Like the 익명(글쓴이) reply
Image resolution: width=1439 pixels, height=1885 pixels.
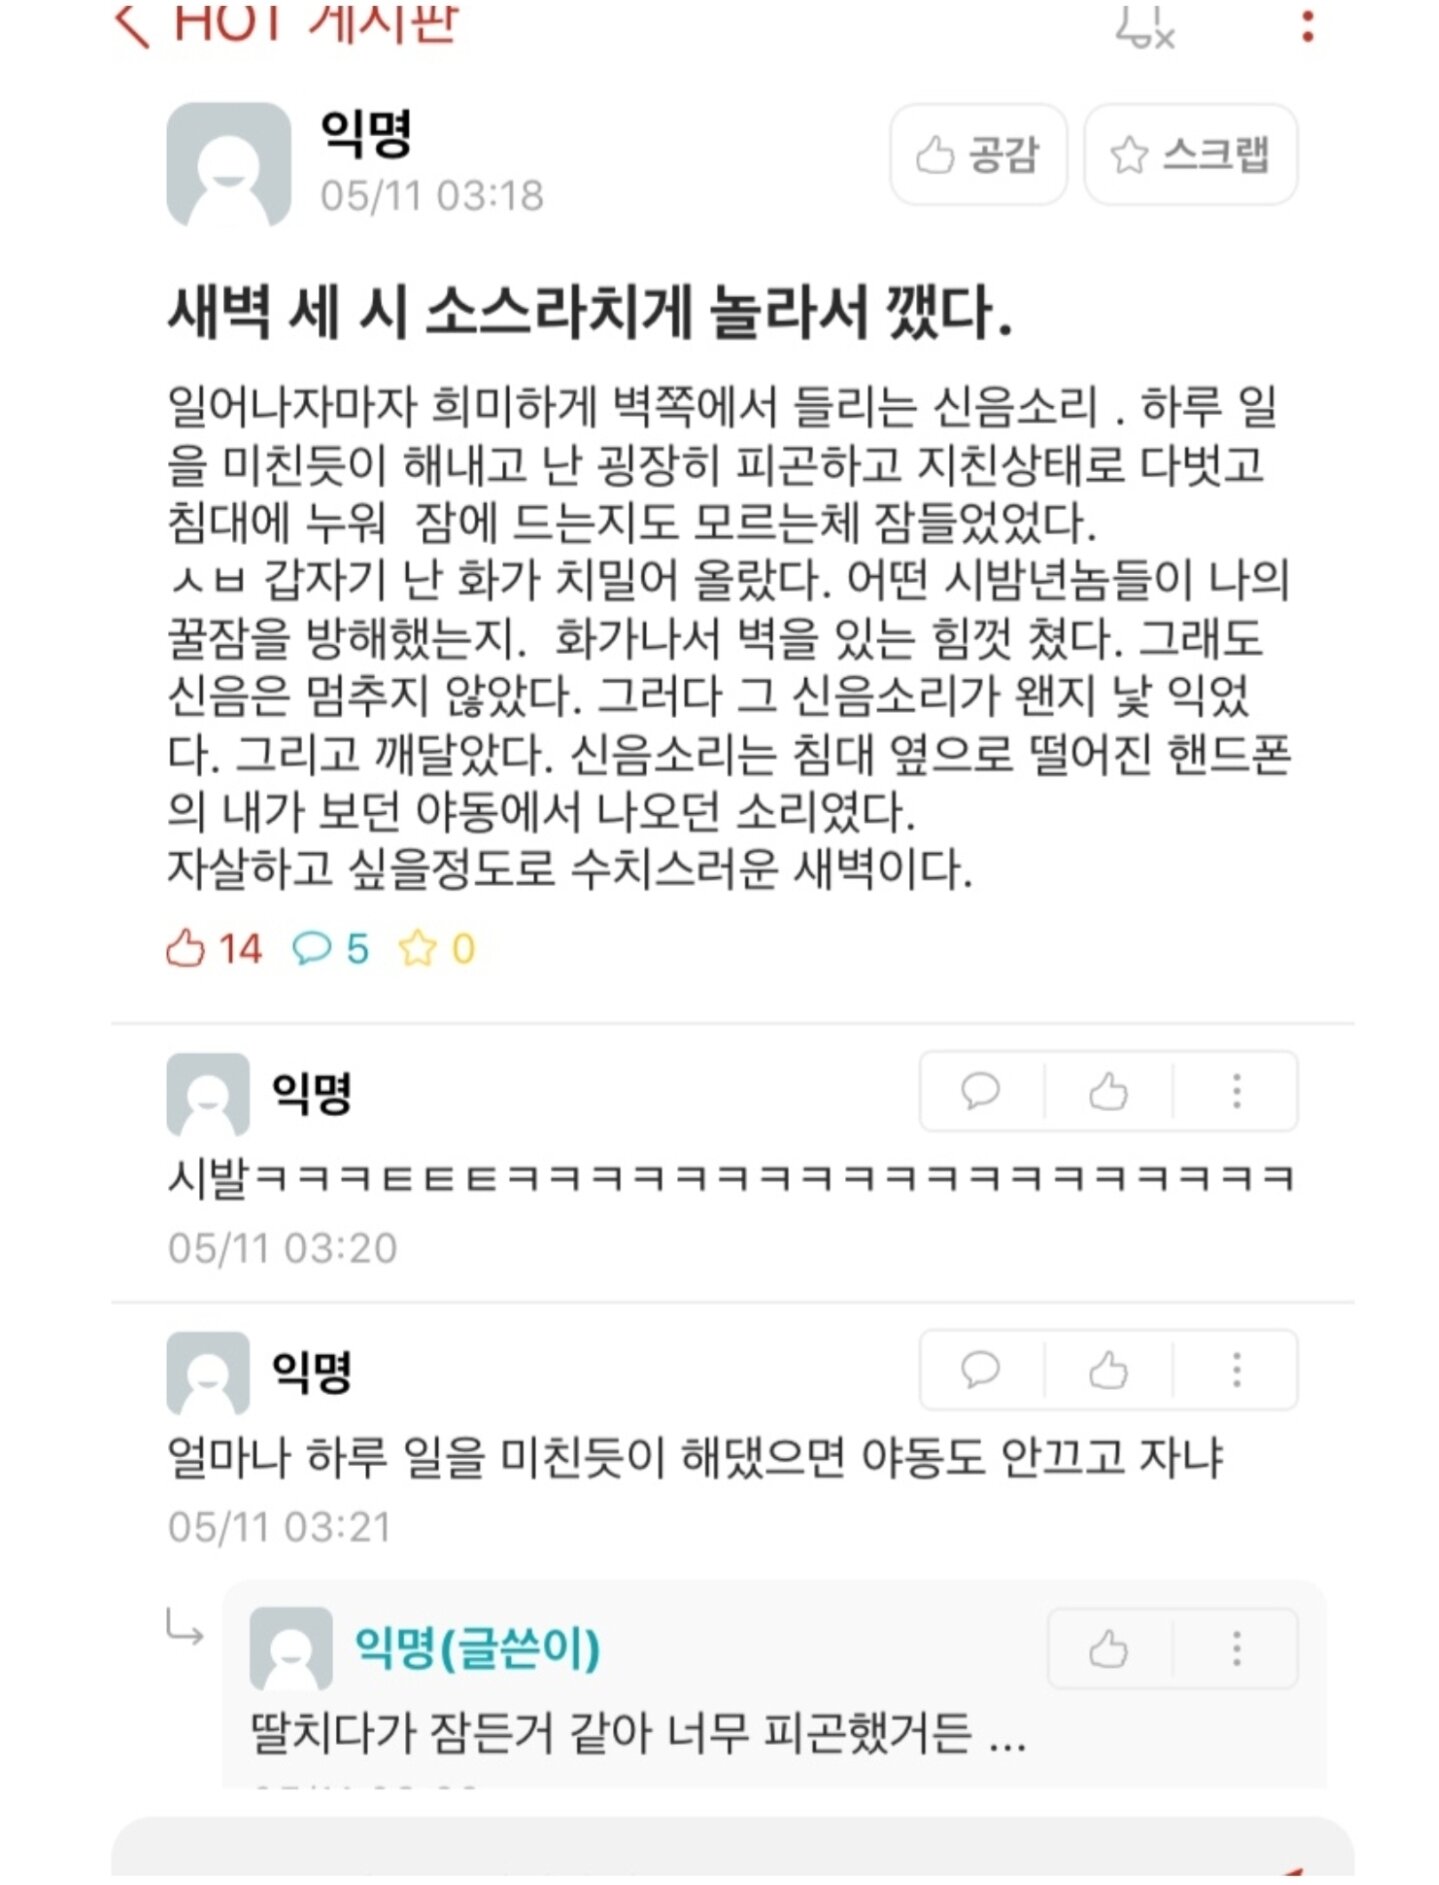(1108, 1648)
